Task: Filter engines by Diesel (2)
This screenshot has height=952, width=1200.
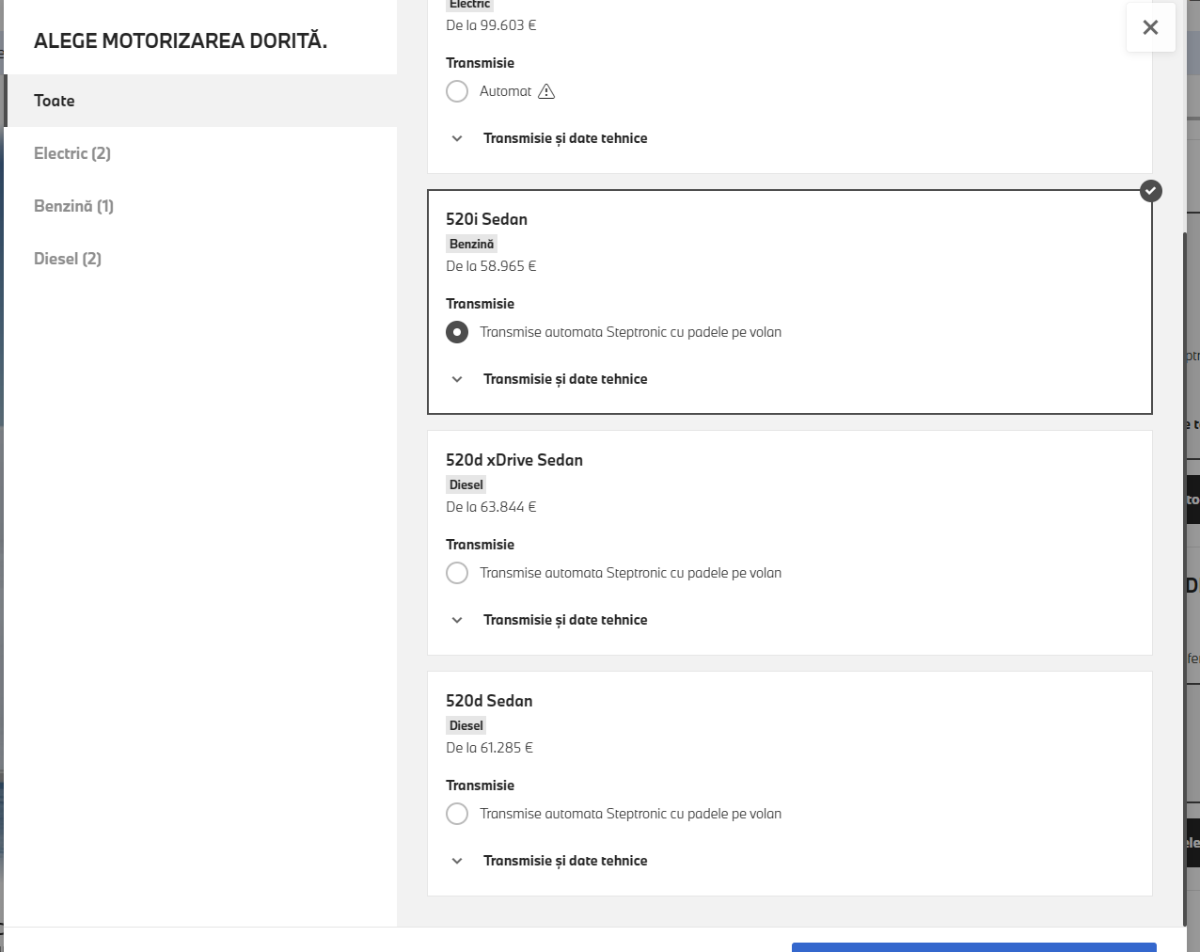Action: coord(68,259)
